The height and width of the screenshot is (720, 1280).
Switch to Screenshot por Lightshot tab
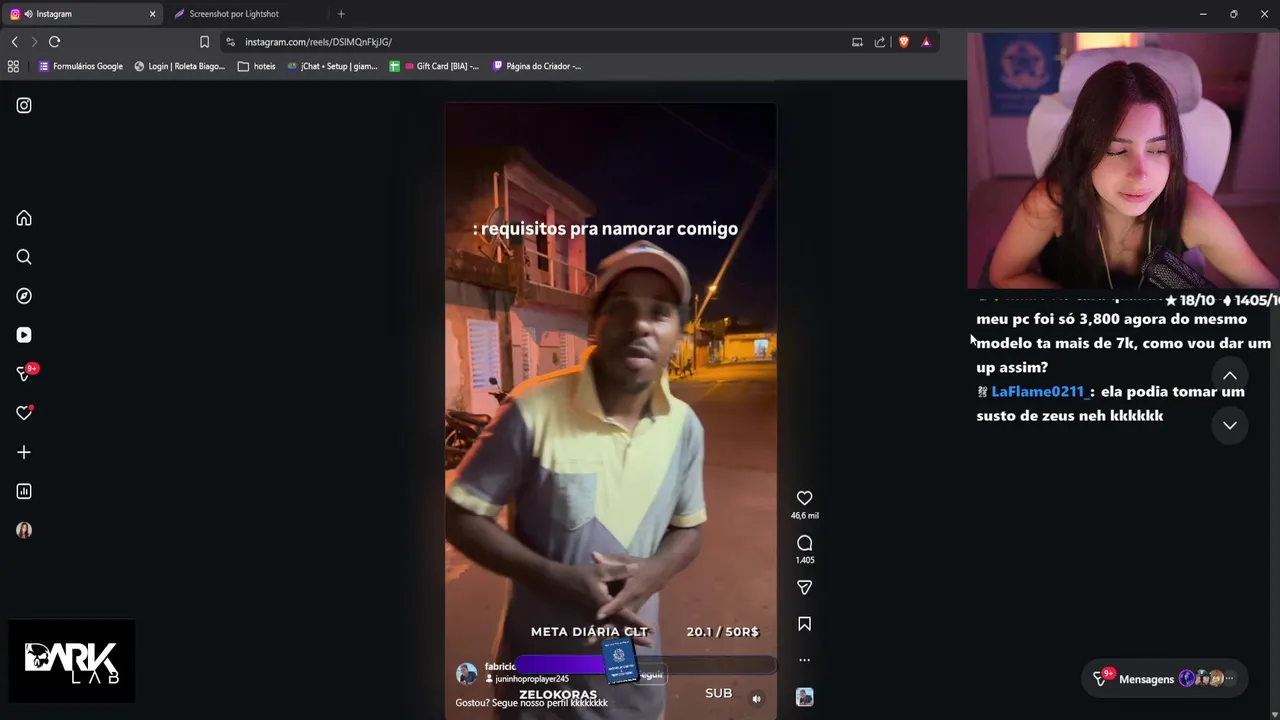tap(234, 14)
